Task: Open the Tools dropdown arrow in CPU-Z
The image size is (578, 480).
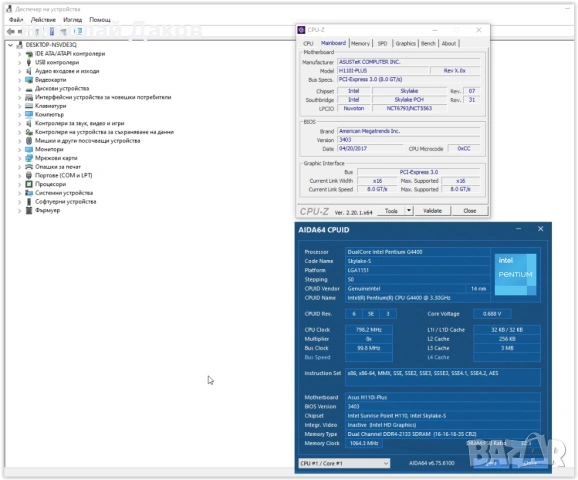Action: pos(409,211)
